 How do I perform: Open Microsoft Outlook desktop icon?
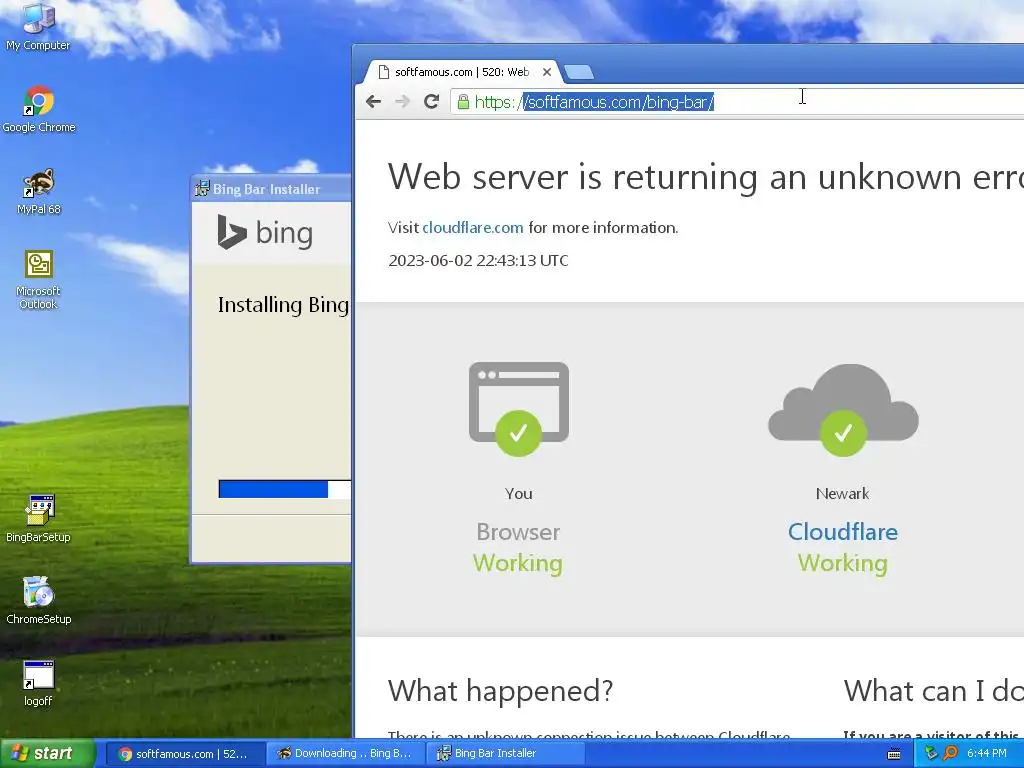click(38, 280)
